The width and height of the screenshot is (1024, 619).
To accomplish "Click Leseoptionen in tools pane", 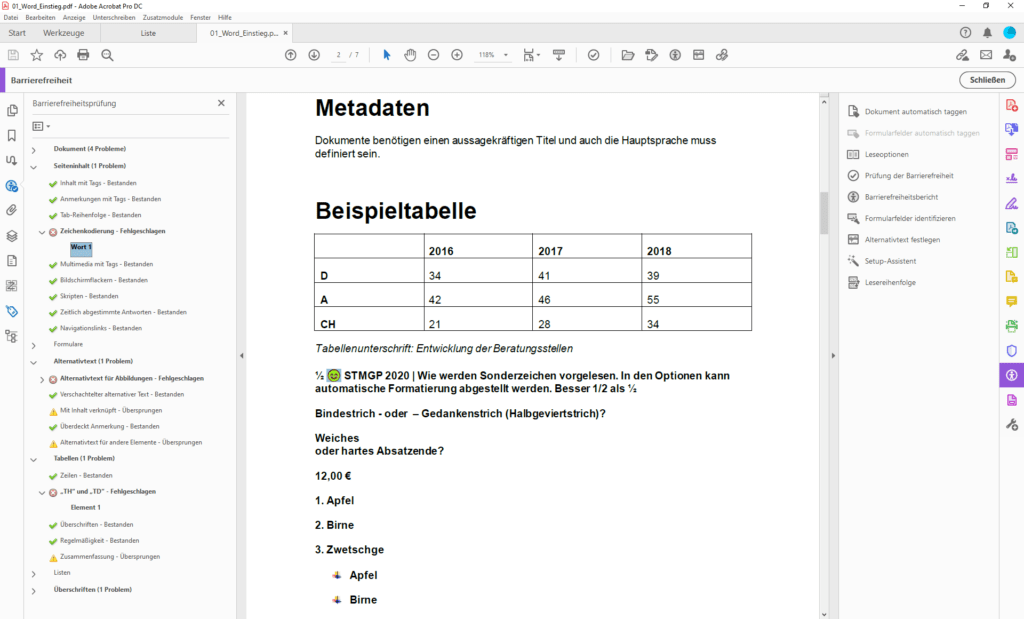I will [x=886, y=155].
